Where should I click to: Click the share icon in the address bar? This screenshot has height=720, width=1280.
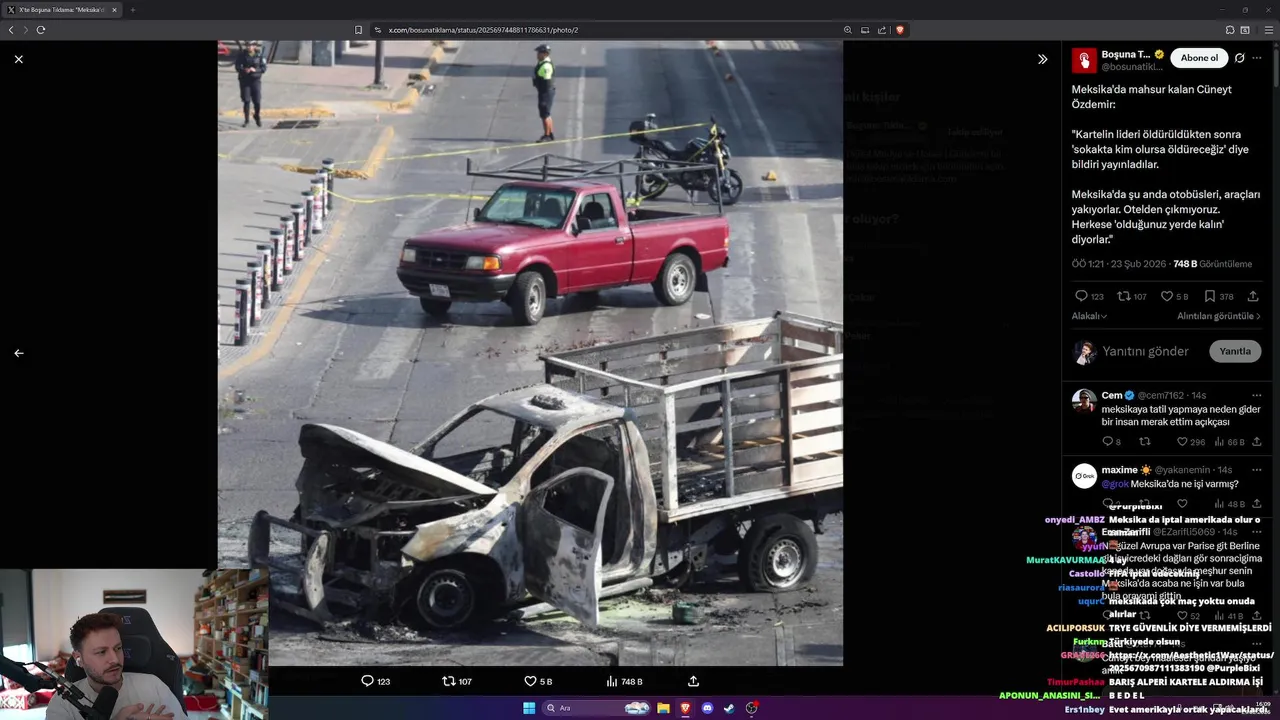882,30
